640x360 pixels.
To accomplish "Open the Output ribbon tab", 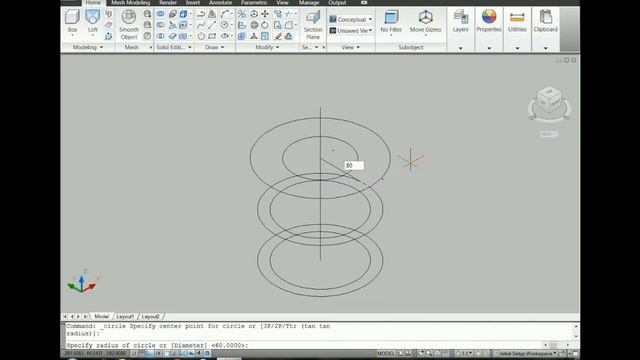I will (337, 2).
